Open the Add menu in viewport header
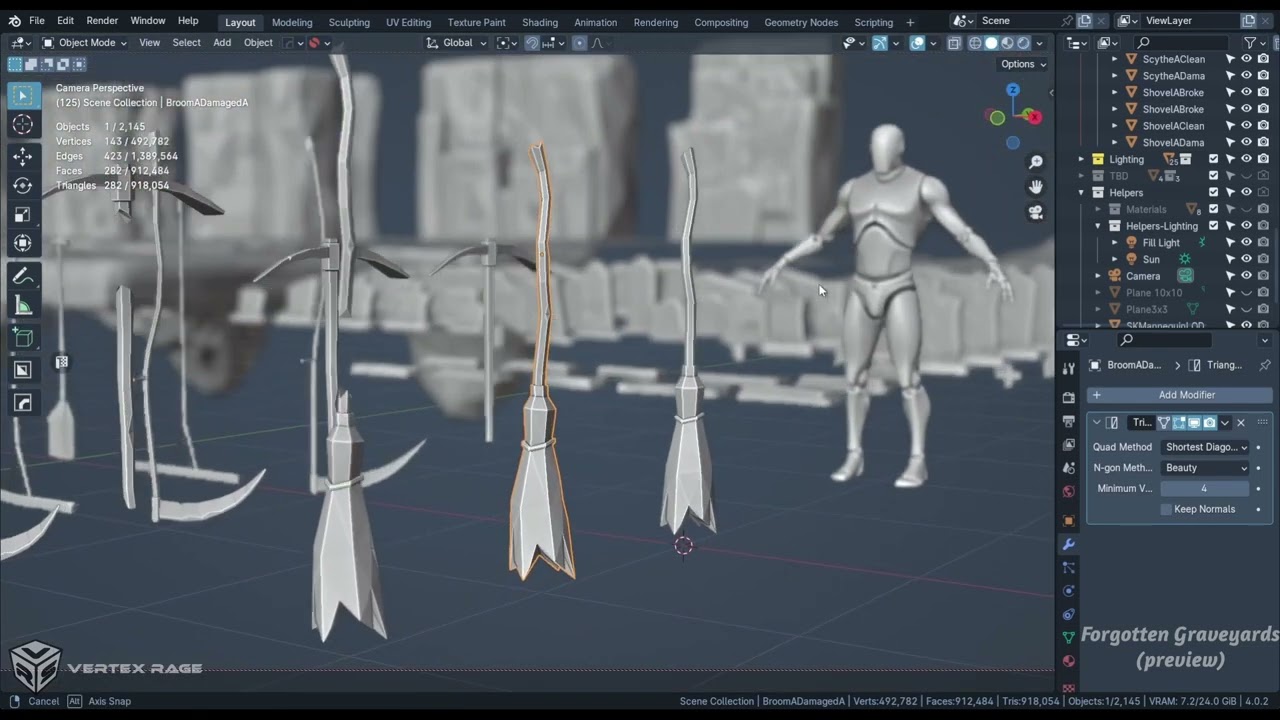This screenshot has height=720, width=1280. click(x=222, y=43)
